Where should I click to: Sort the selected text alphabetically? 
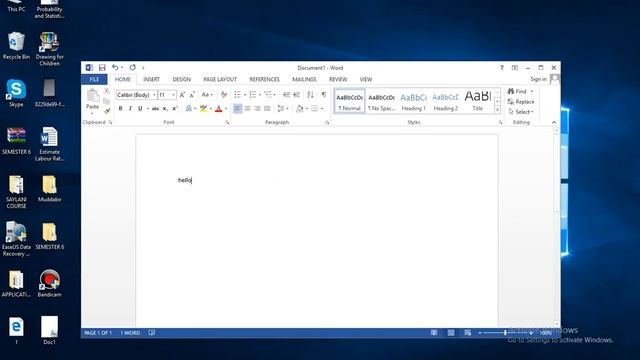pos(310,95)
